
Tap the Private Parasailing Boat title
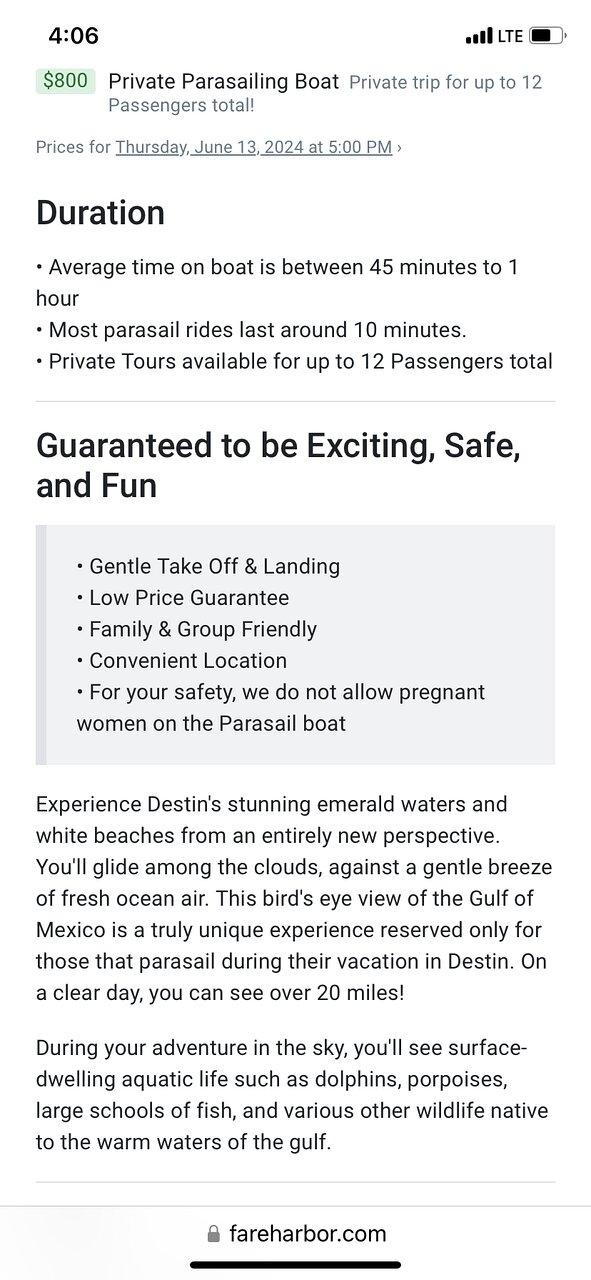pos(224,81)
